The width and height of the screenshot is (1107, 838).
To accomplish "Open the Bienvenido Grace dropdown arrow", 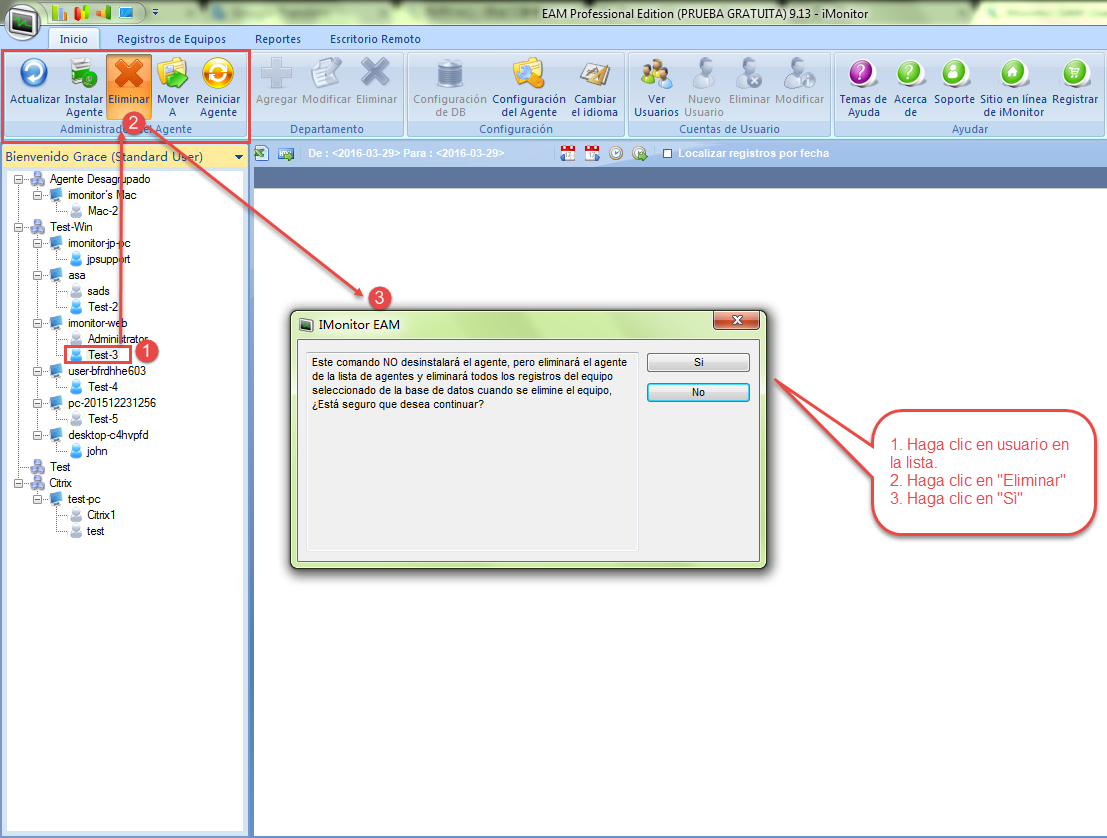I will pyautogui.click(x=239, y=157).
